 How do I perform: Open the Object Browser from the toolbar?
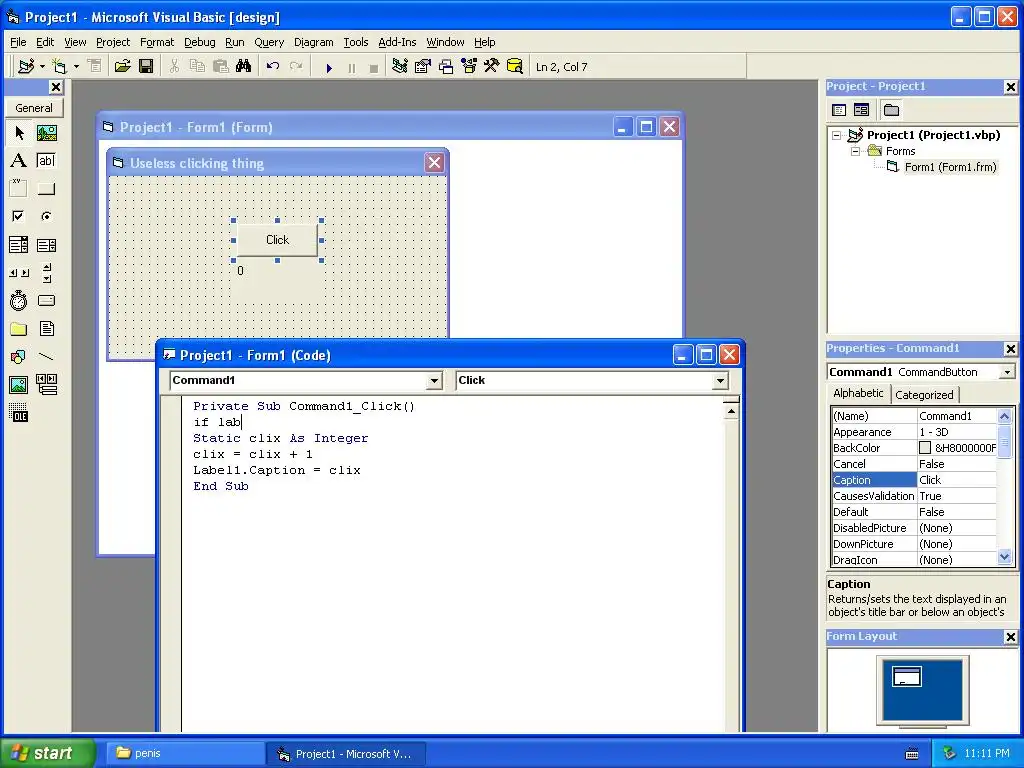tap(469, 66)
